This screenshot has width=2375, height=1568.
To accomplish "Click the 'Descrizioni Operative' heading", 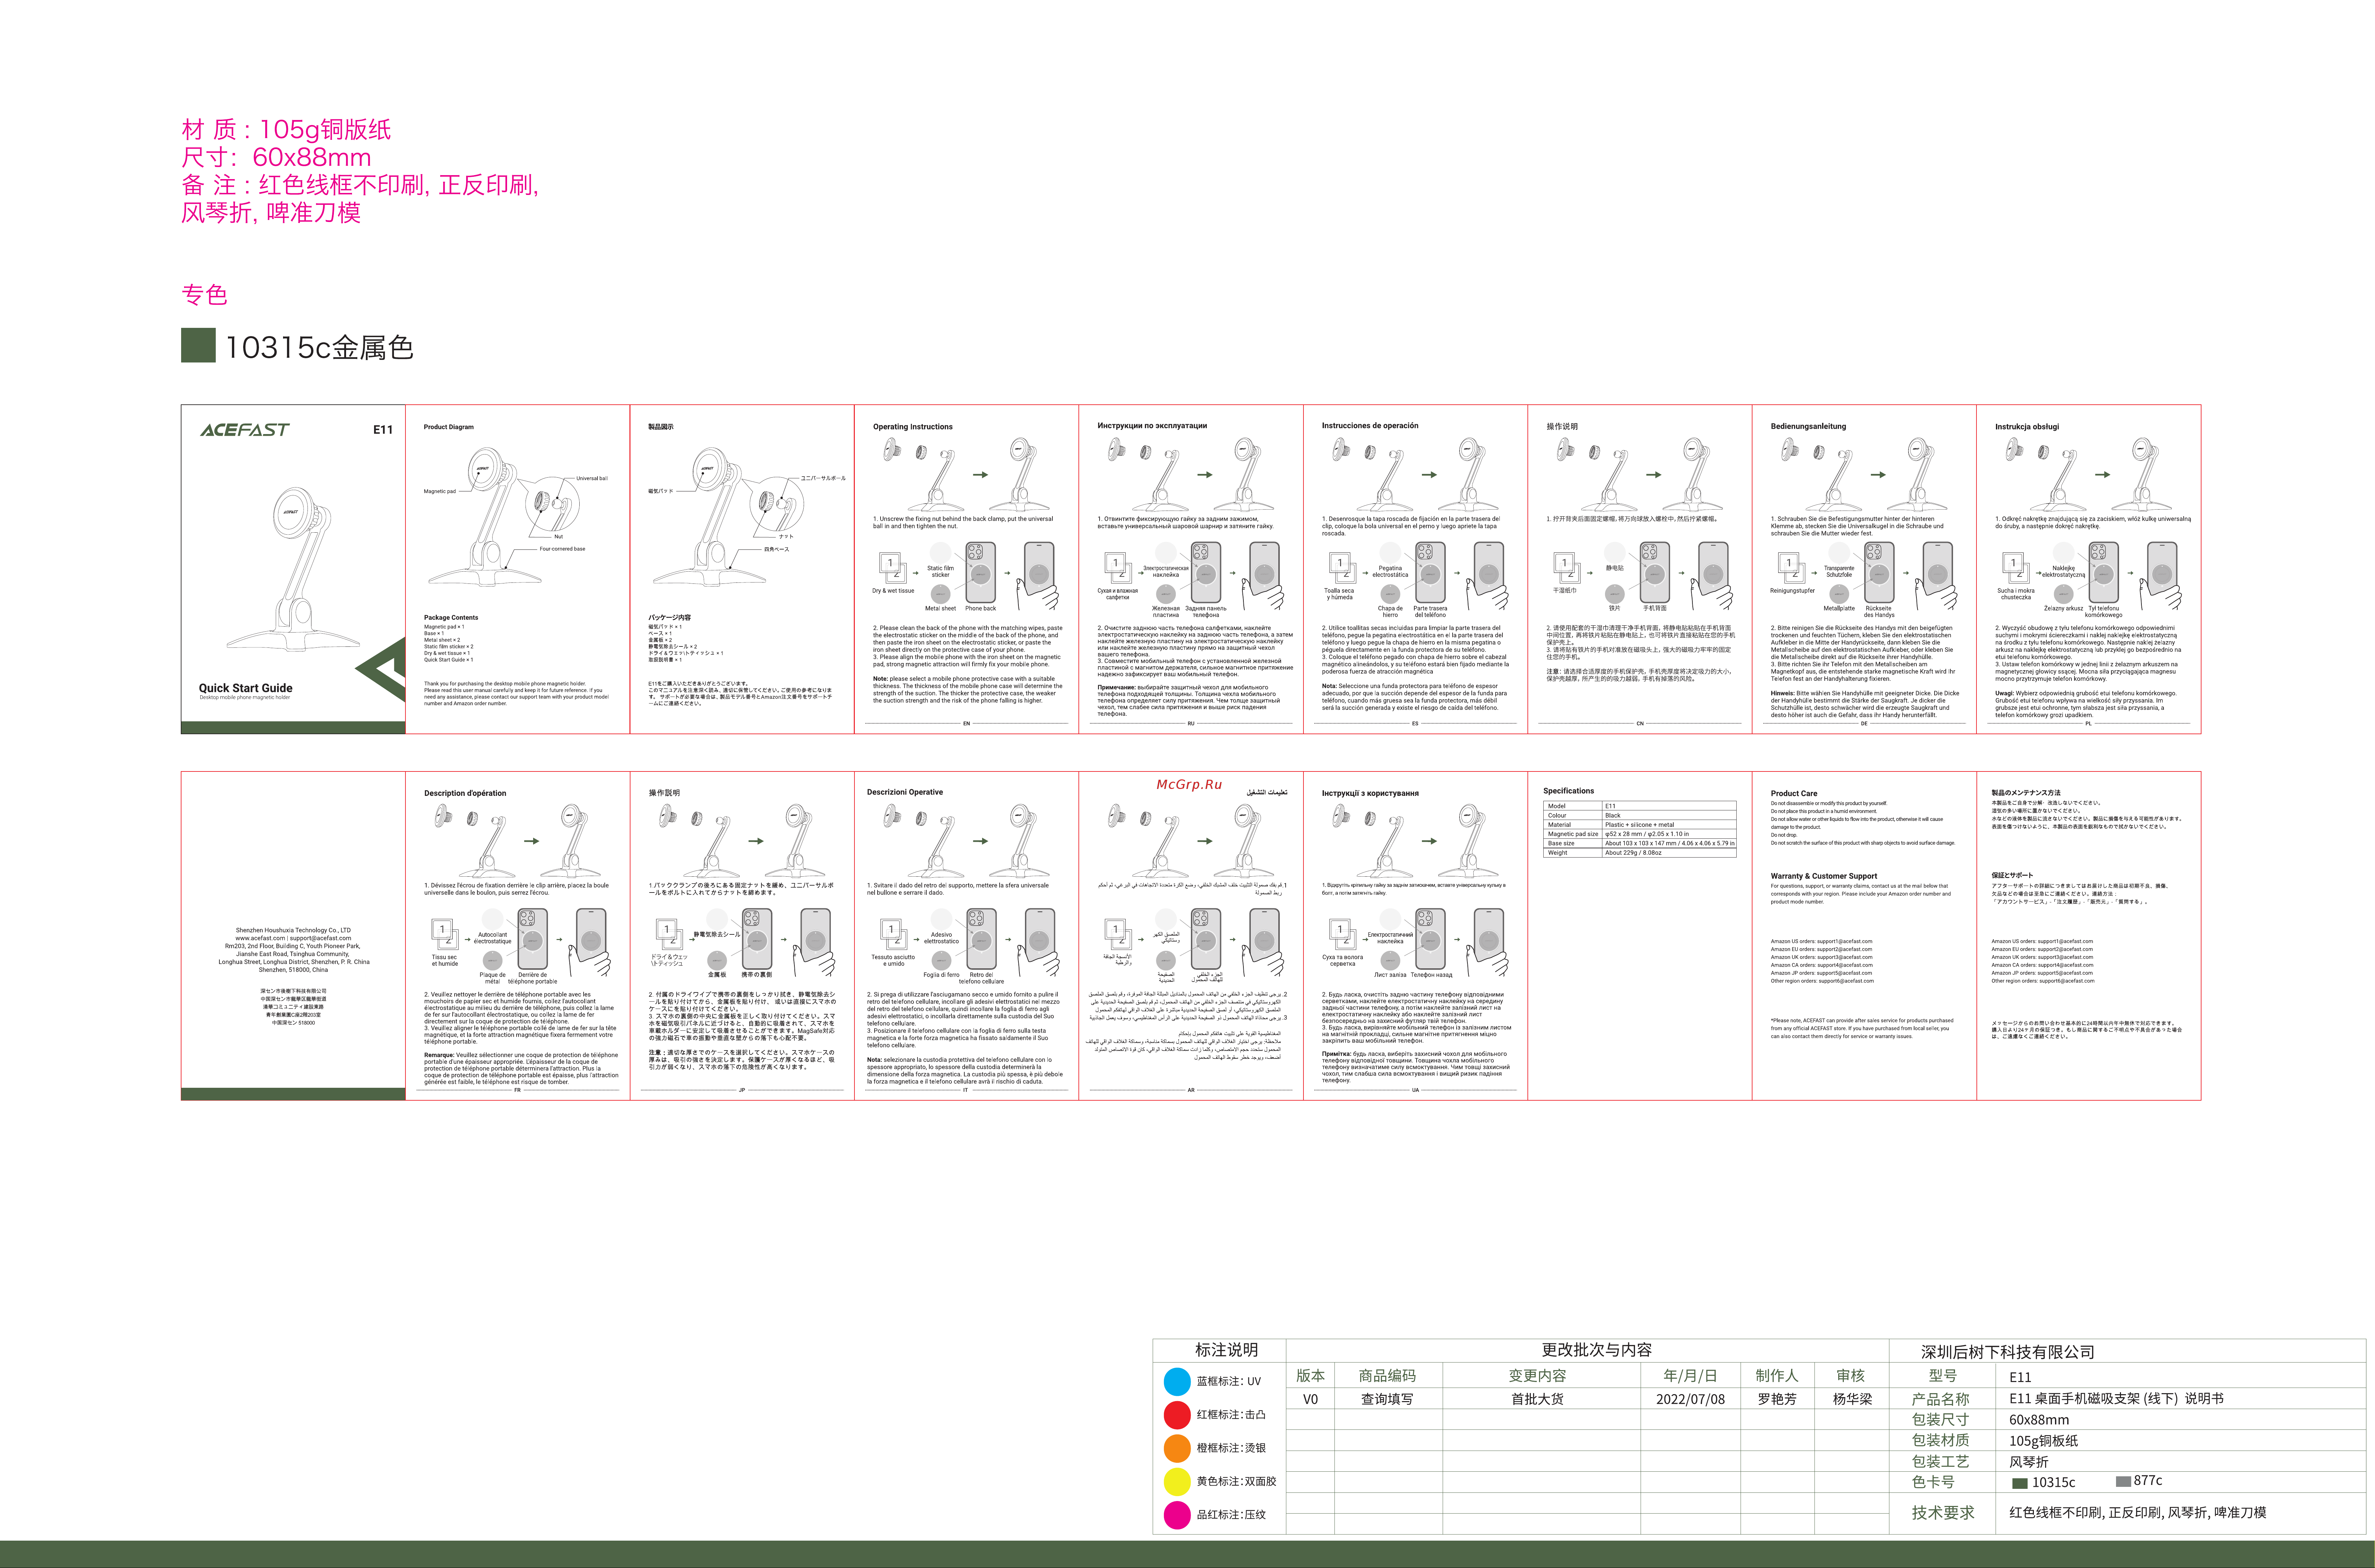I will coord(905,792).
